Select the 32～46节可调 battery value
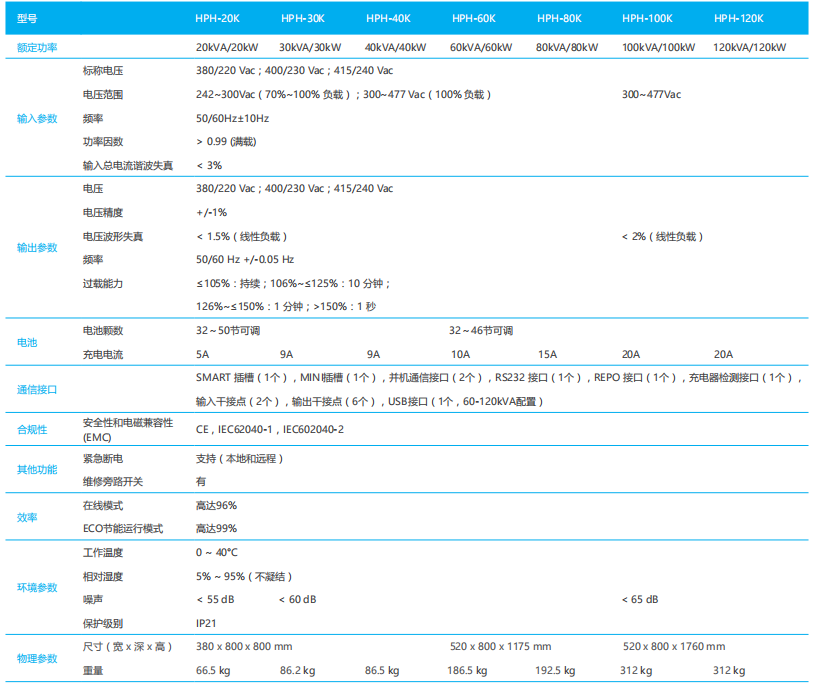The image size is (816, 690). click(x=481, y=331)
